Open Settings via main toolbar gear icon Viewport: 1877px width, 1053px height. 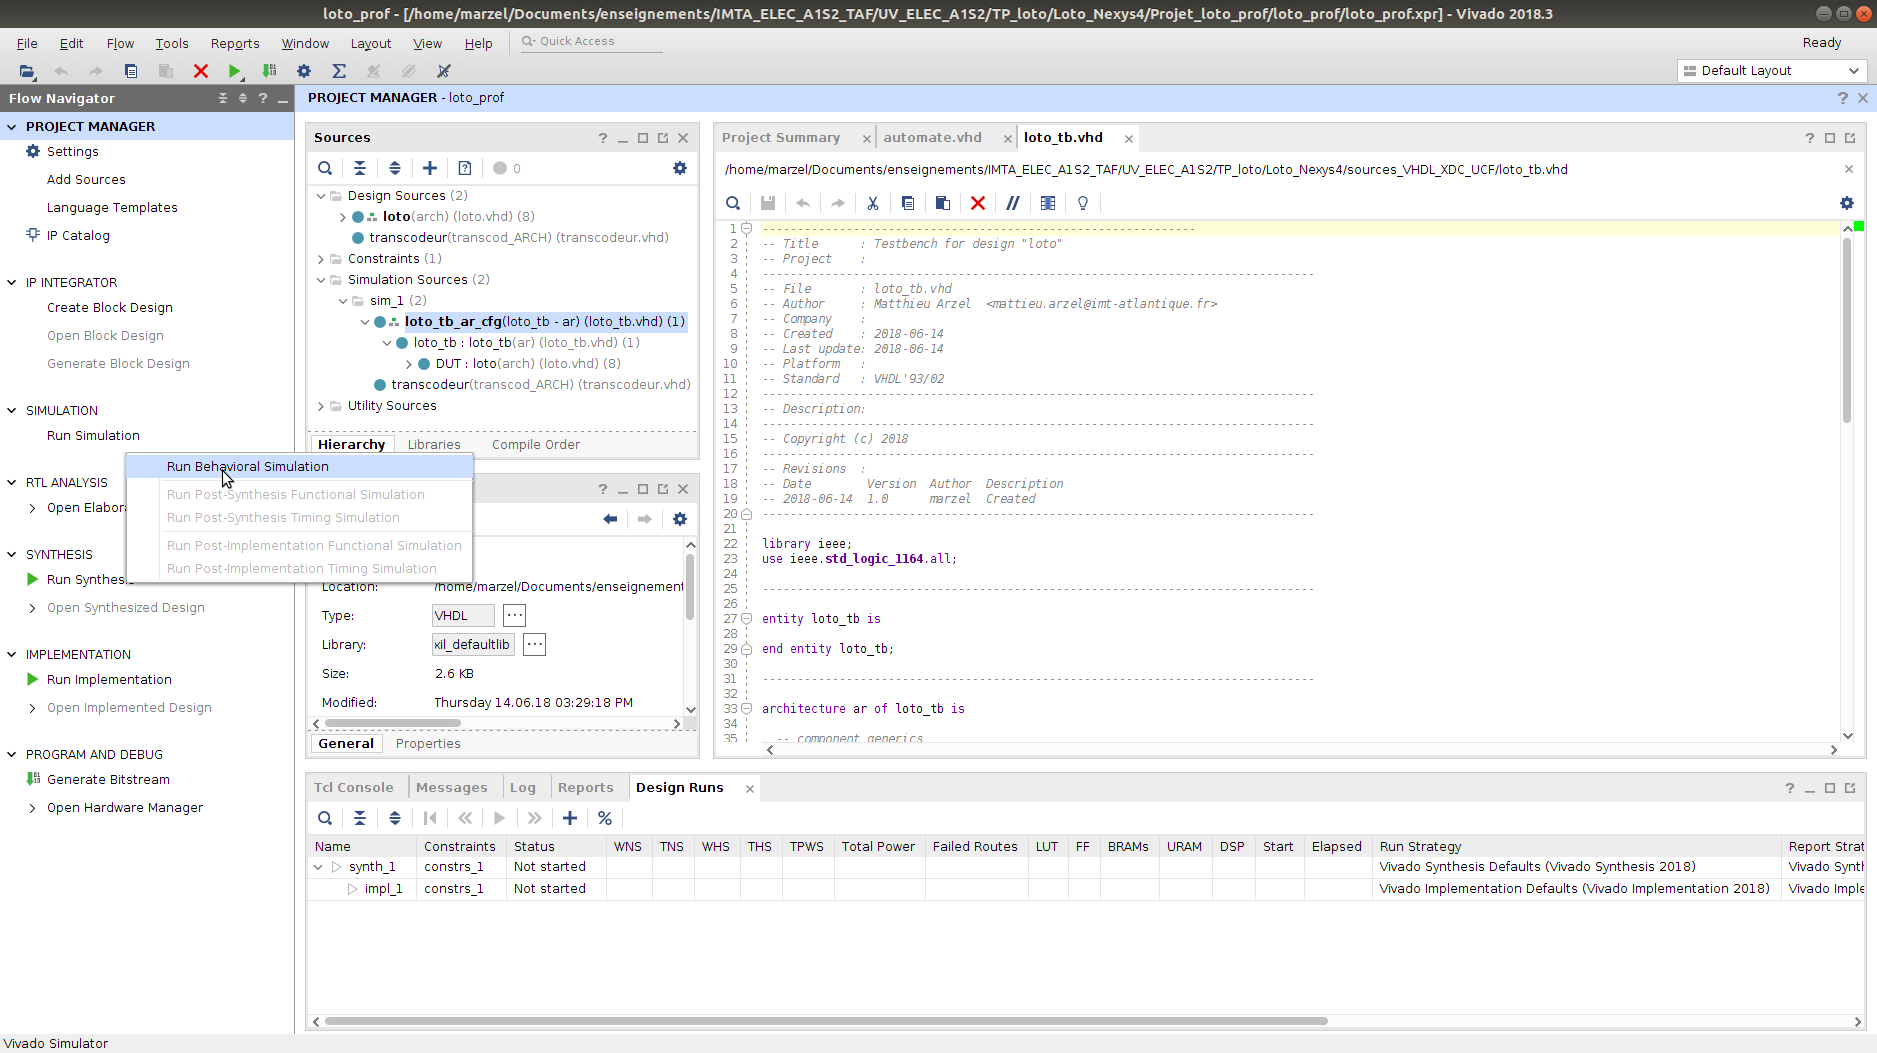(x=304, y=71)
